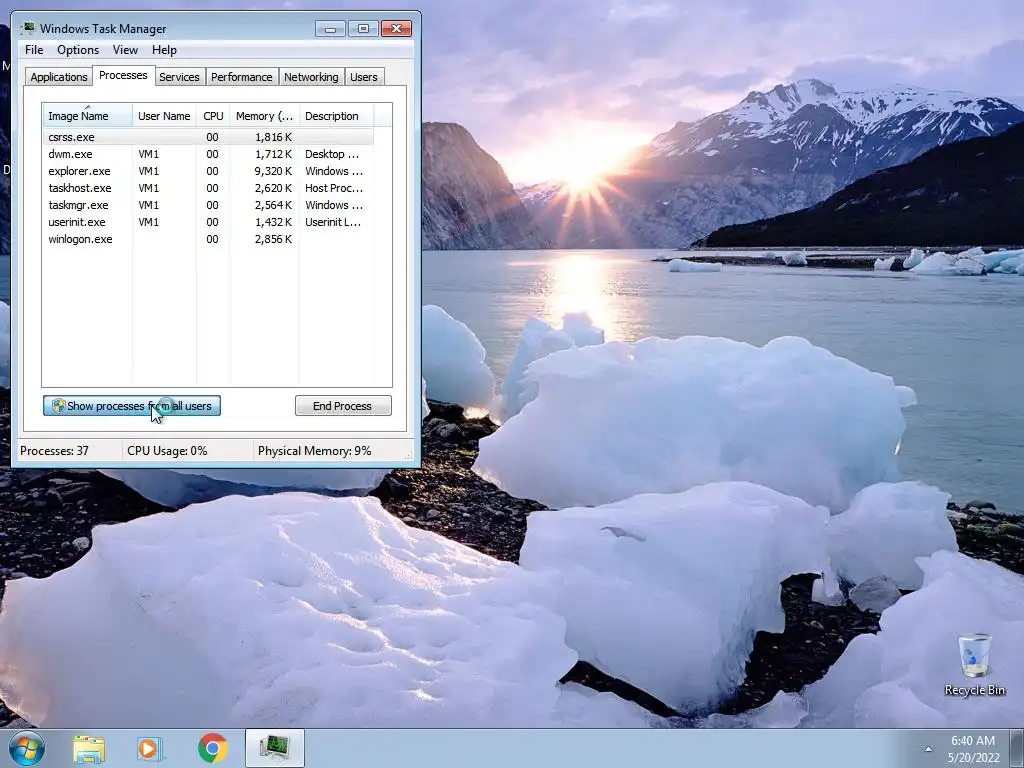1024x768 pixels.
Task: Click the CPU Usage: 0% status entry
Action: point(167,451)
